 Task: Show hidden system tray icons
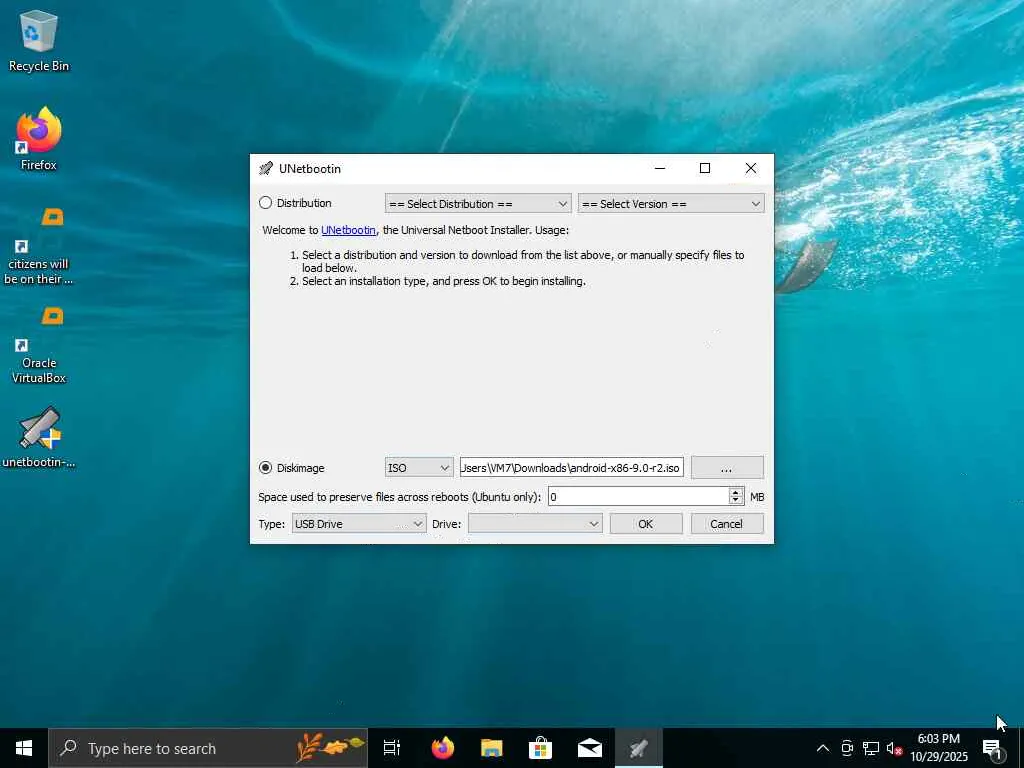pos(823,748)
